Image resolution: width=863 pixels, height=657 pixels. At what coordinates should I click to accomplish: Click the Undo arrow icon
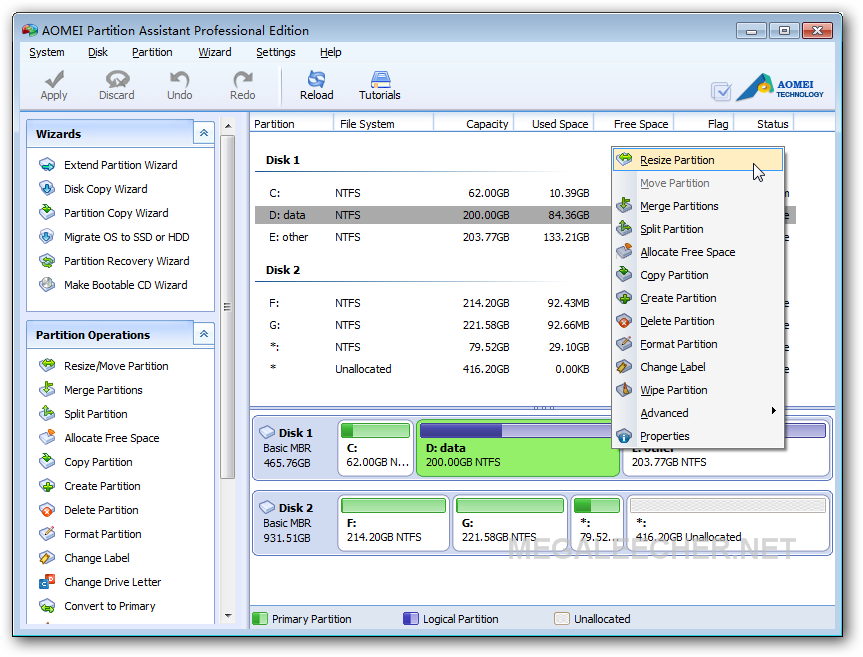click(179, 79)
